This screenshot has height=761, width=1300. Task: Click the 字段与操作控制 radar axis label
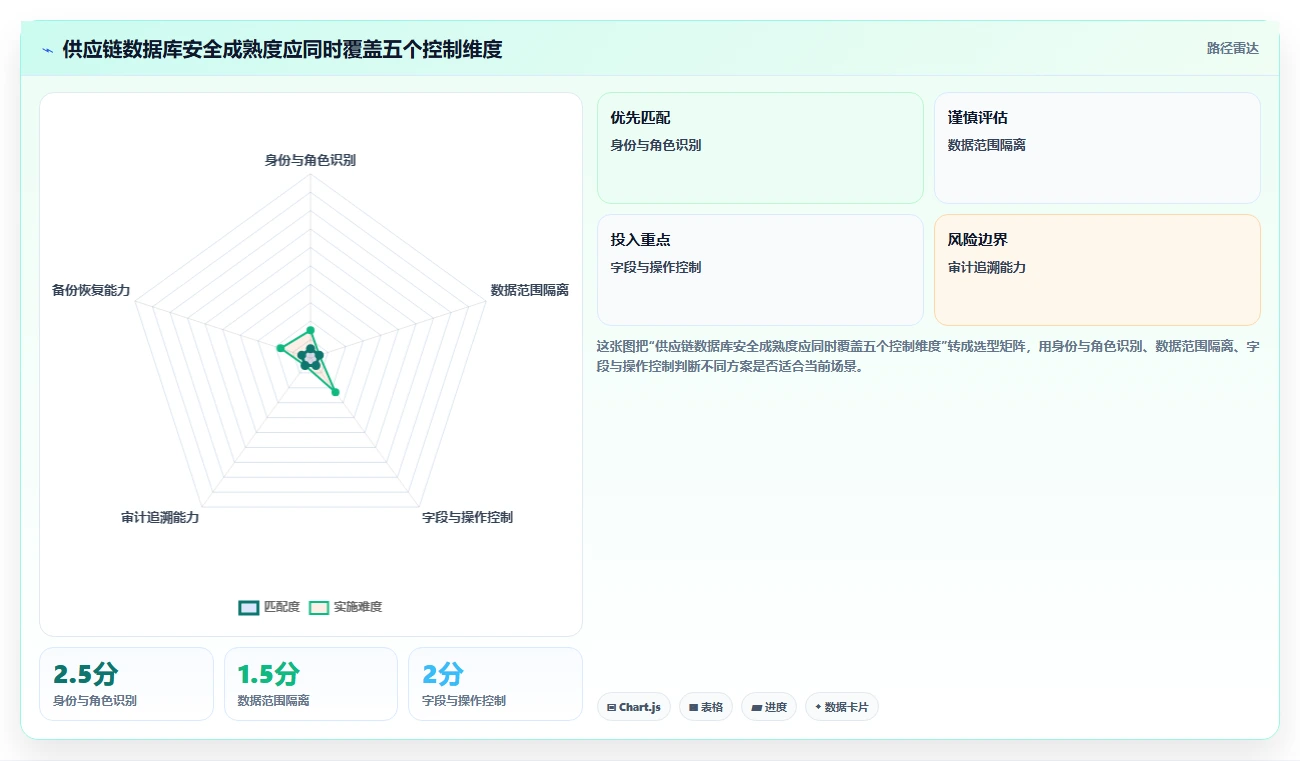(467, 517)
